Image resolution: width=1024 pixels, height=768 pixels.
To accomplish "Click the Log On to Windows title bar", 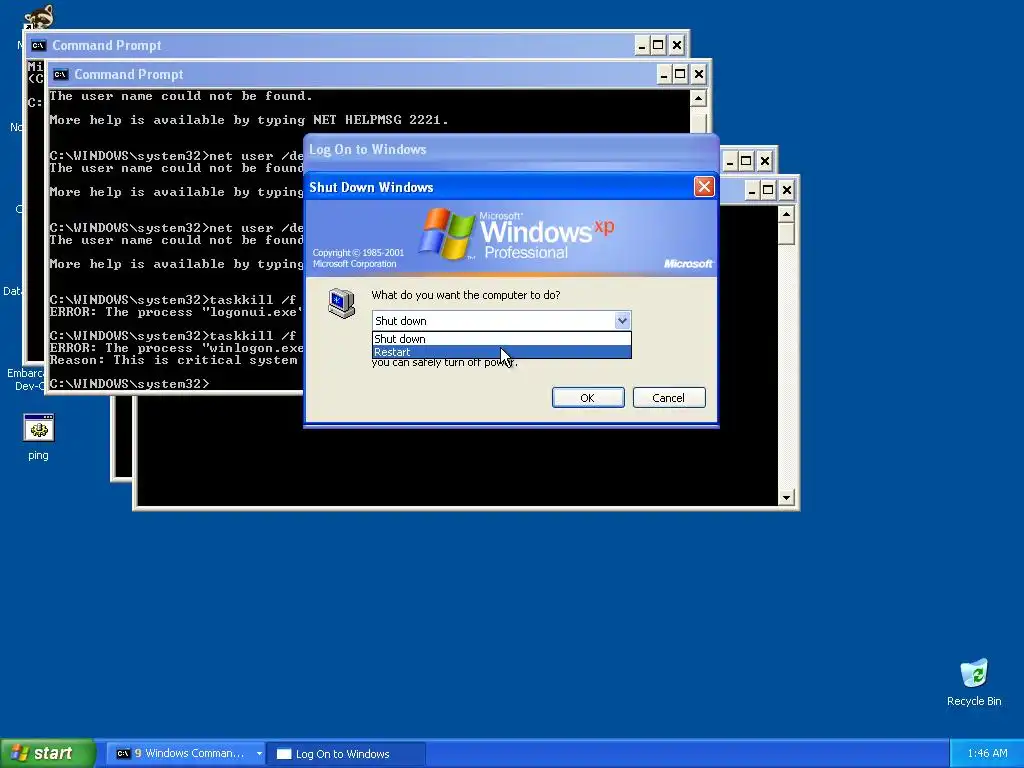I will point(511,150).
